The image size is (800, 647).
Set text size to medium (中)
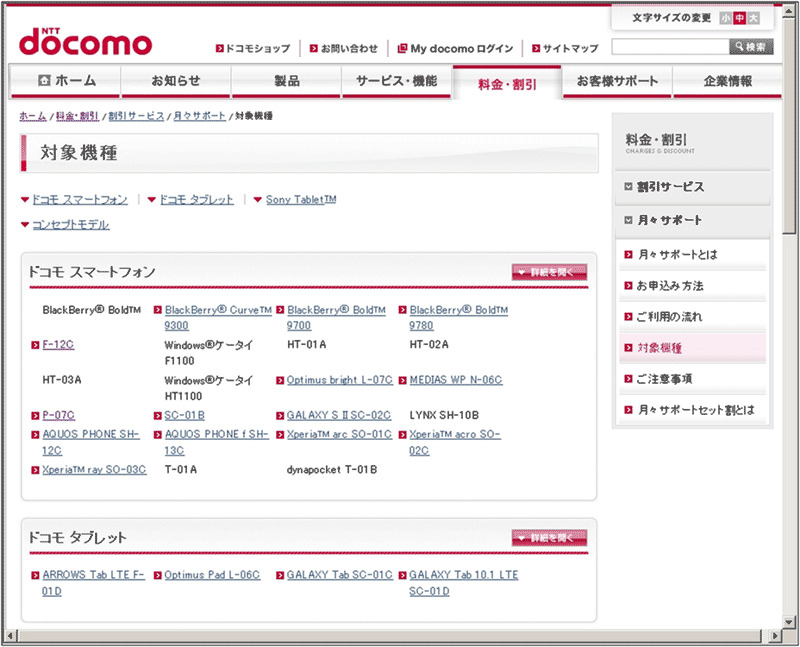pos(739,18)
